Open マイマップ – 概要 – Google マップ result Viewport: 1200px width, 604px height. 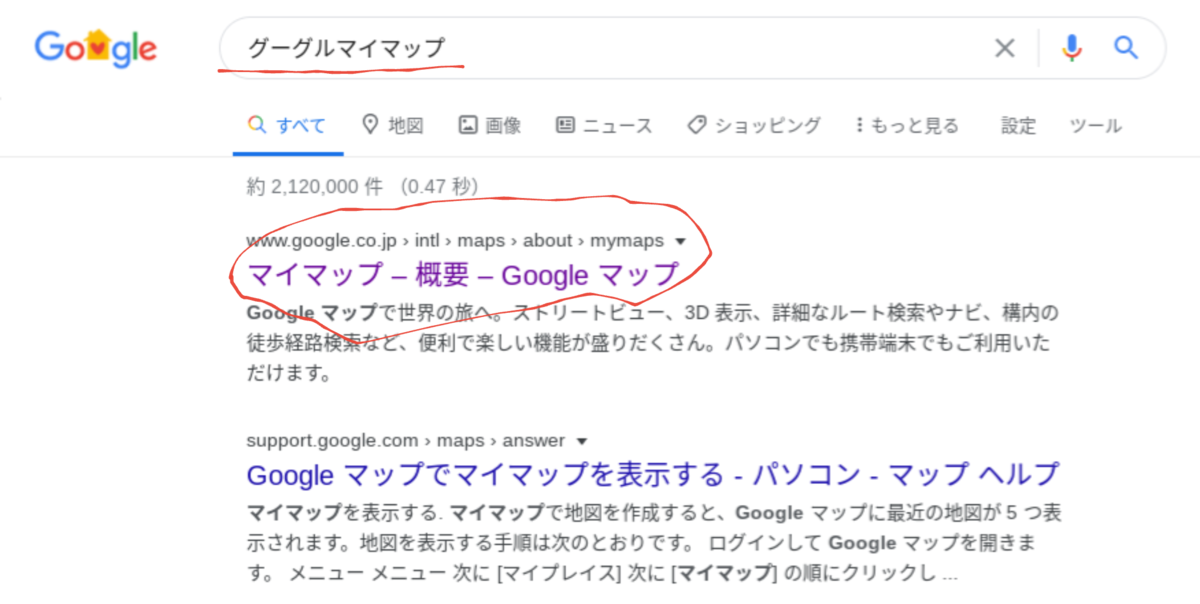463,274
